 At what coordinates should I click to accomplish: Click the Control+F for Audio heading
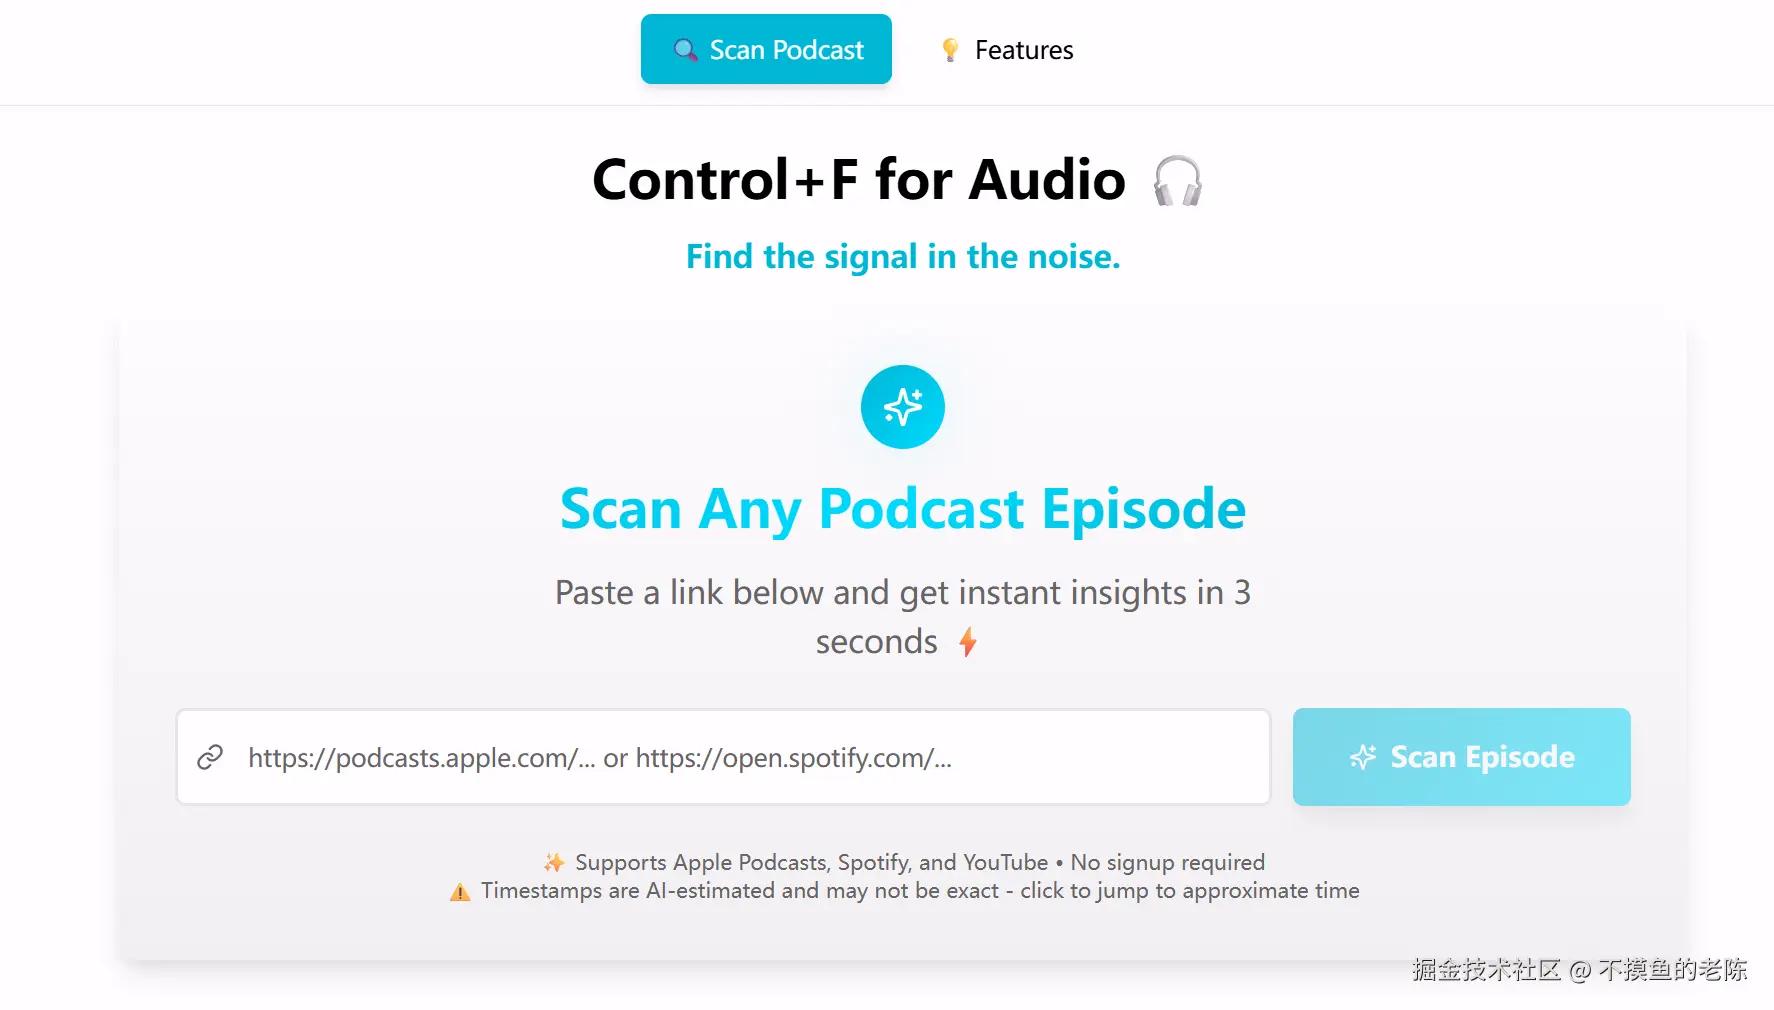pyautogui.click(x=859, y=180)
